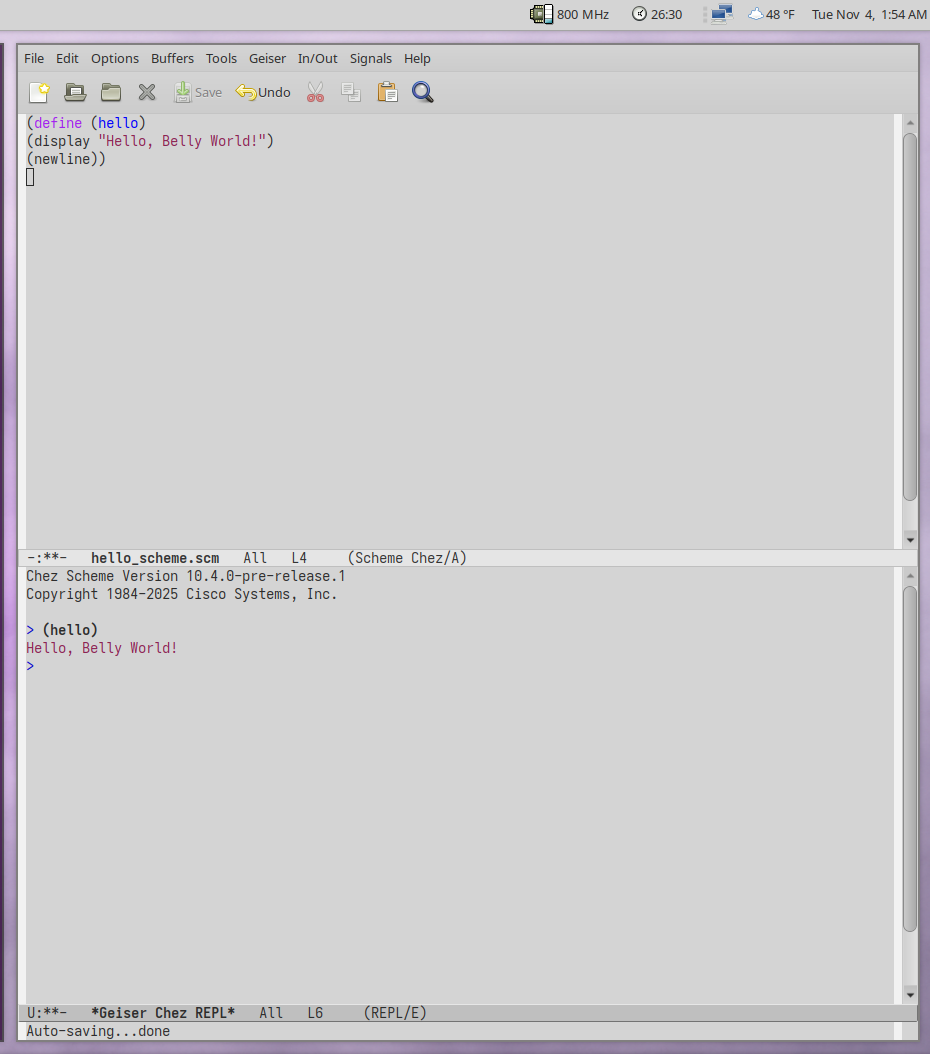Open the Help menu
930x1054 pixels.
click(x=417, y=58)
